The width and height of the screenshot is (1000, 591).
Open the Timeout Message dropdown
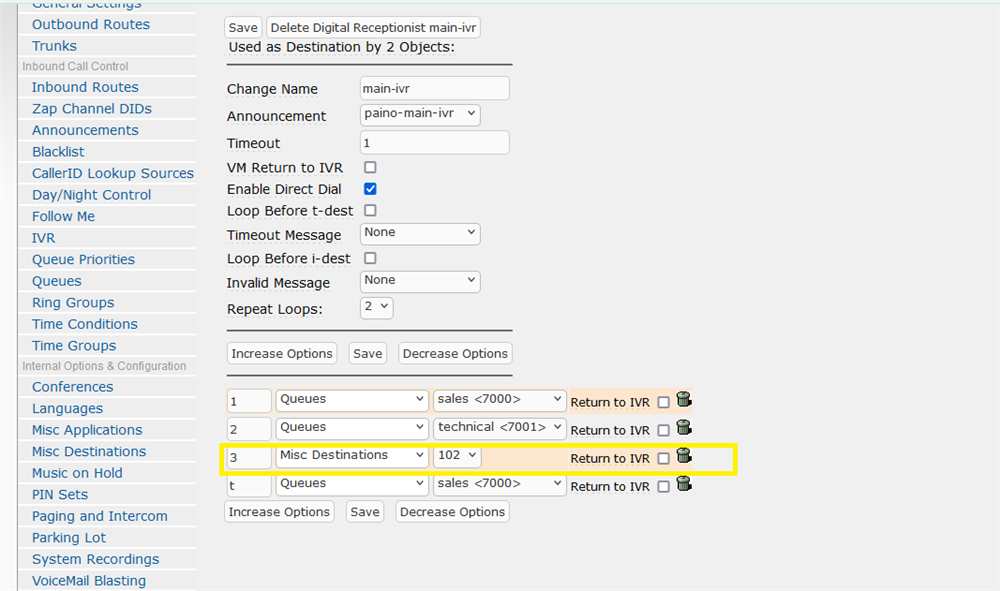coord(420,233)
